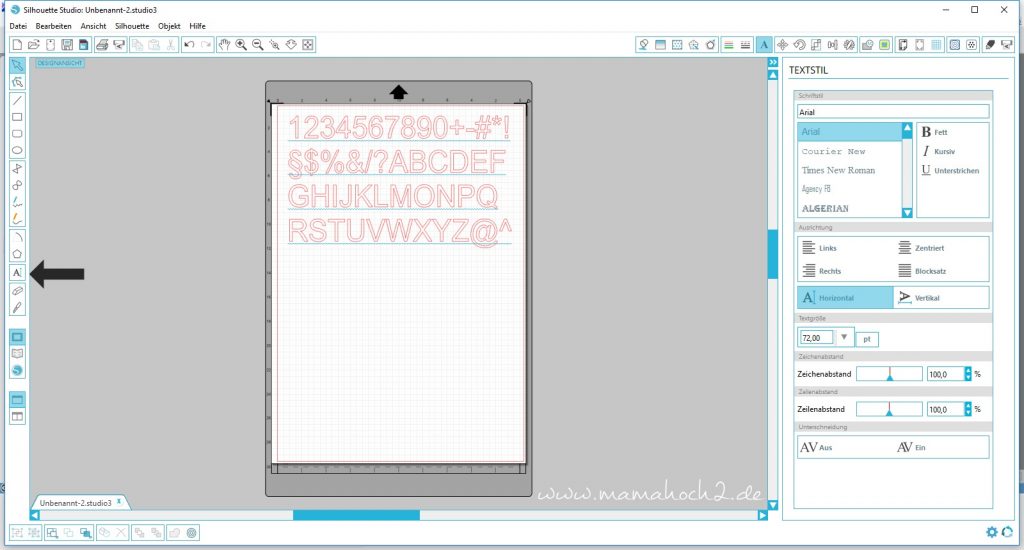Select the Line drawing tool
This screenshot has width=1024, height=550.
pos(17,100)
